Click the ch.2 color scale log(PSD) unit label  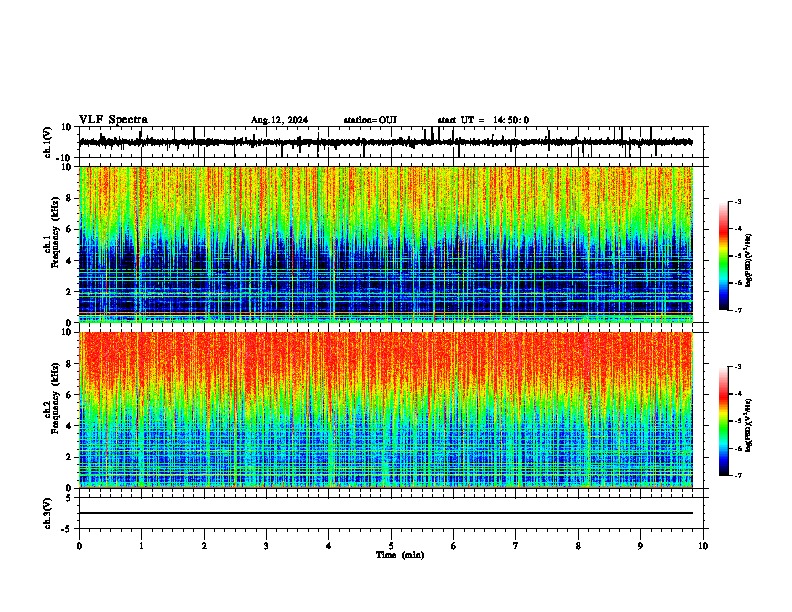pyautogui.click(x=749, y=425)
